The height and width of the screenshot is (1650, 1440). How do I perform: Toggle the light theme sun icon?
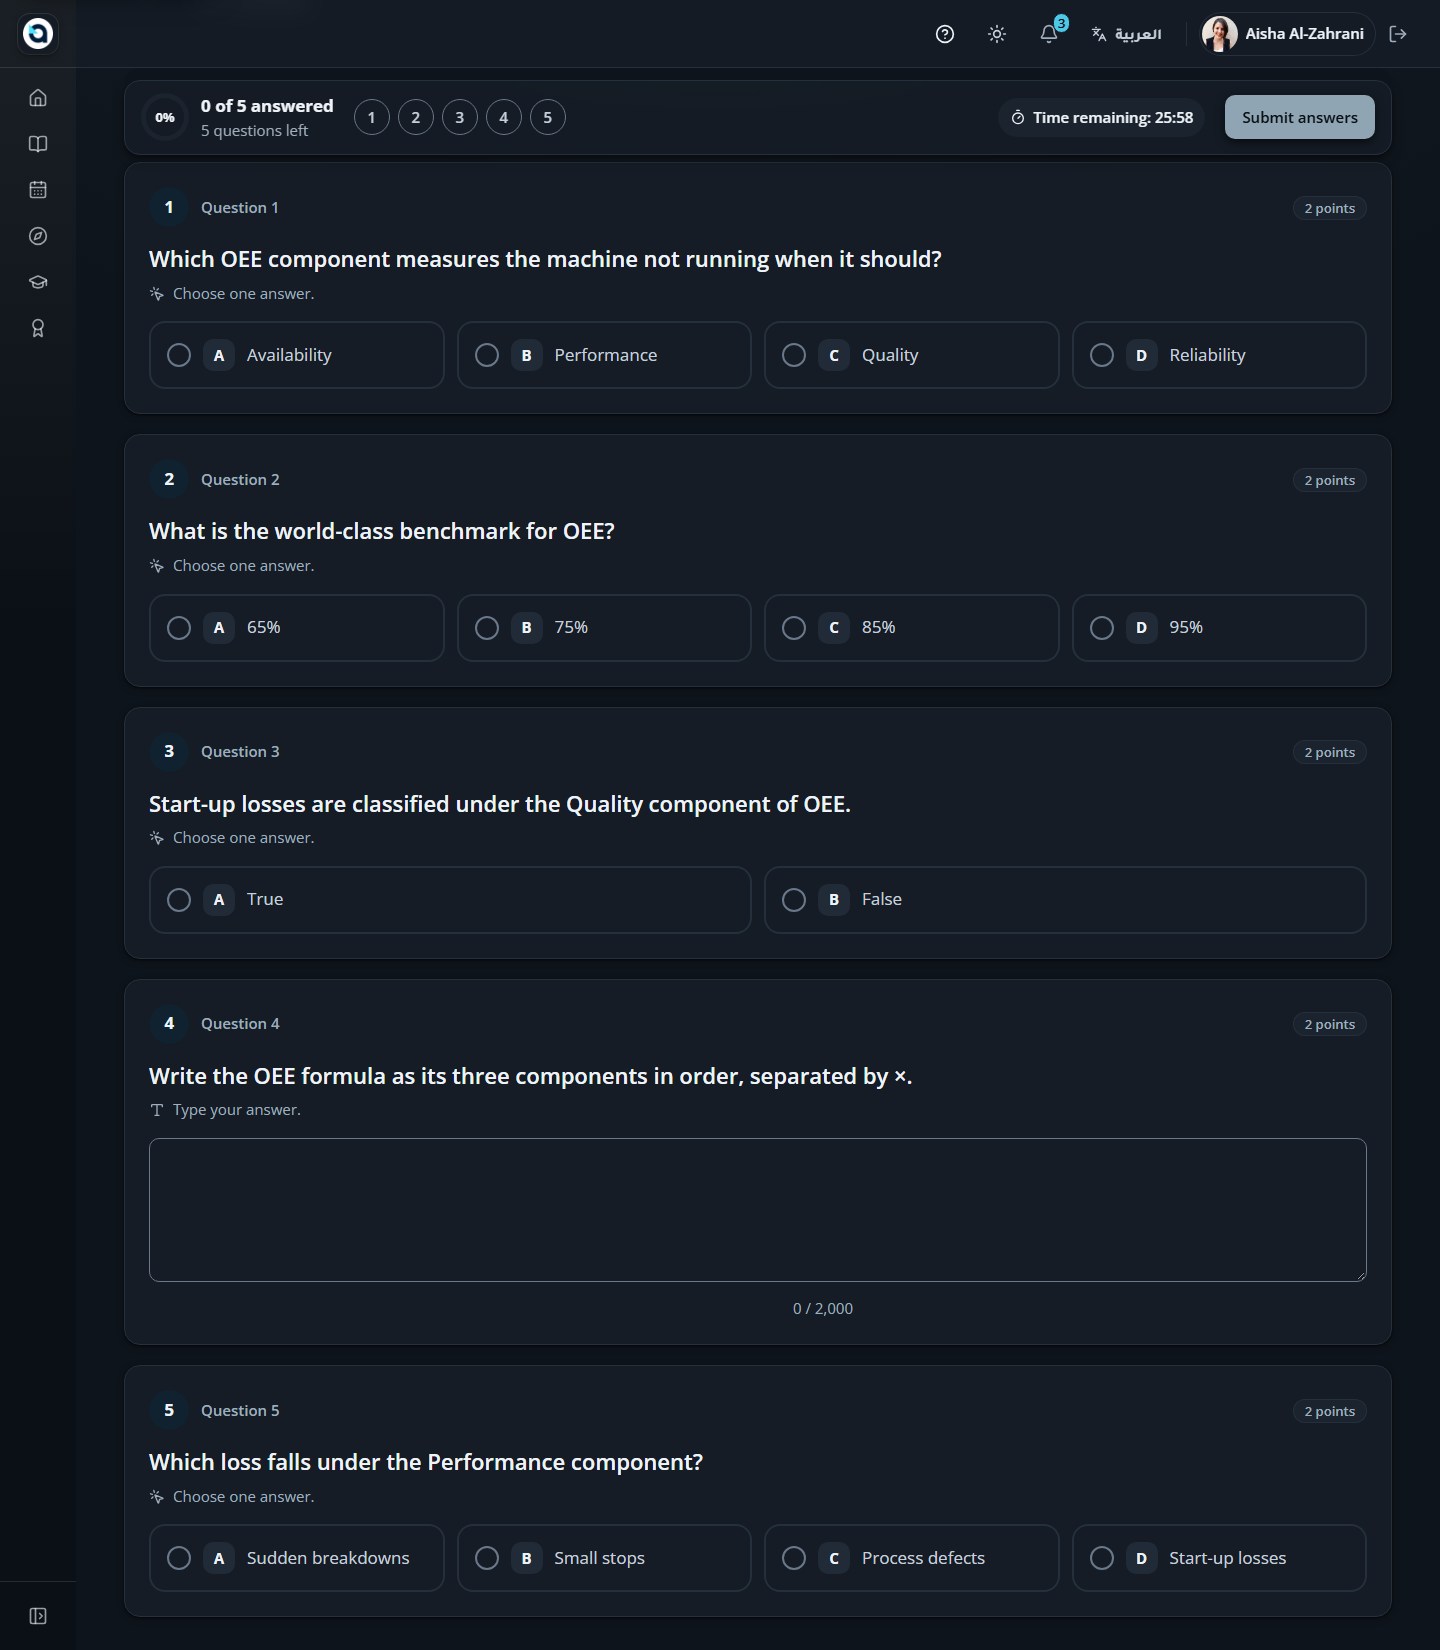coord(997,34)
